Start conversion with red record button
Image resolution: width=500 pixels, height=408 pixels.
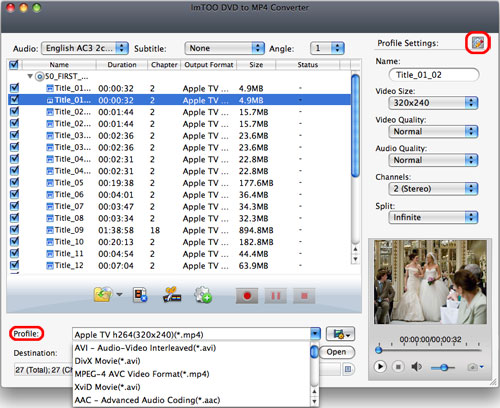[x=247, y=296]
